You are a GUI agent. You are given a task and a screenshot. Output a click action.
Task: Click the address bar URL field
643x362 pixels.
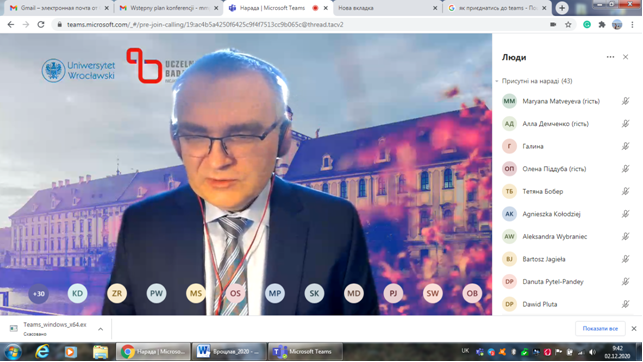click(303, 25)
